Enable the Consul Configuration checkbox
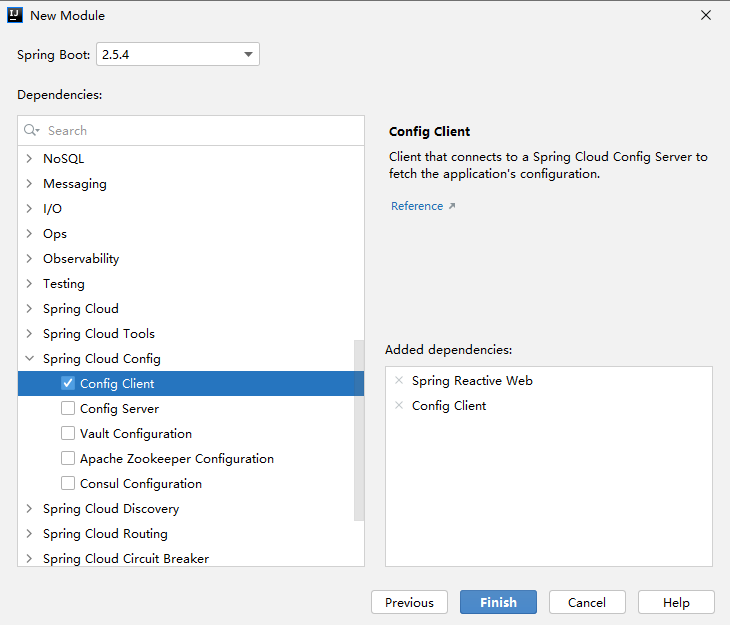Screen dimensions: 730x625 (68, 483)
